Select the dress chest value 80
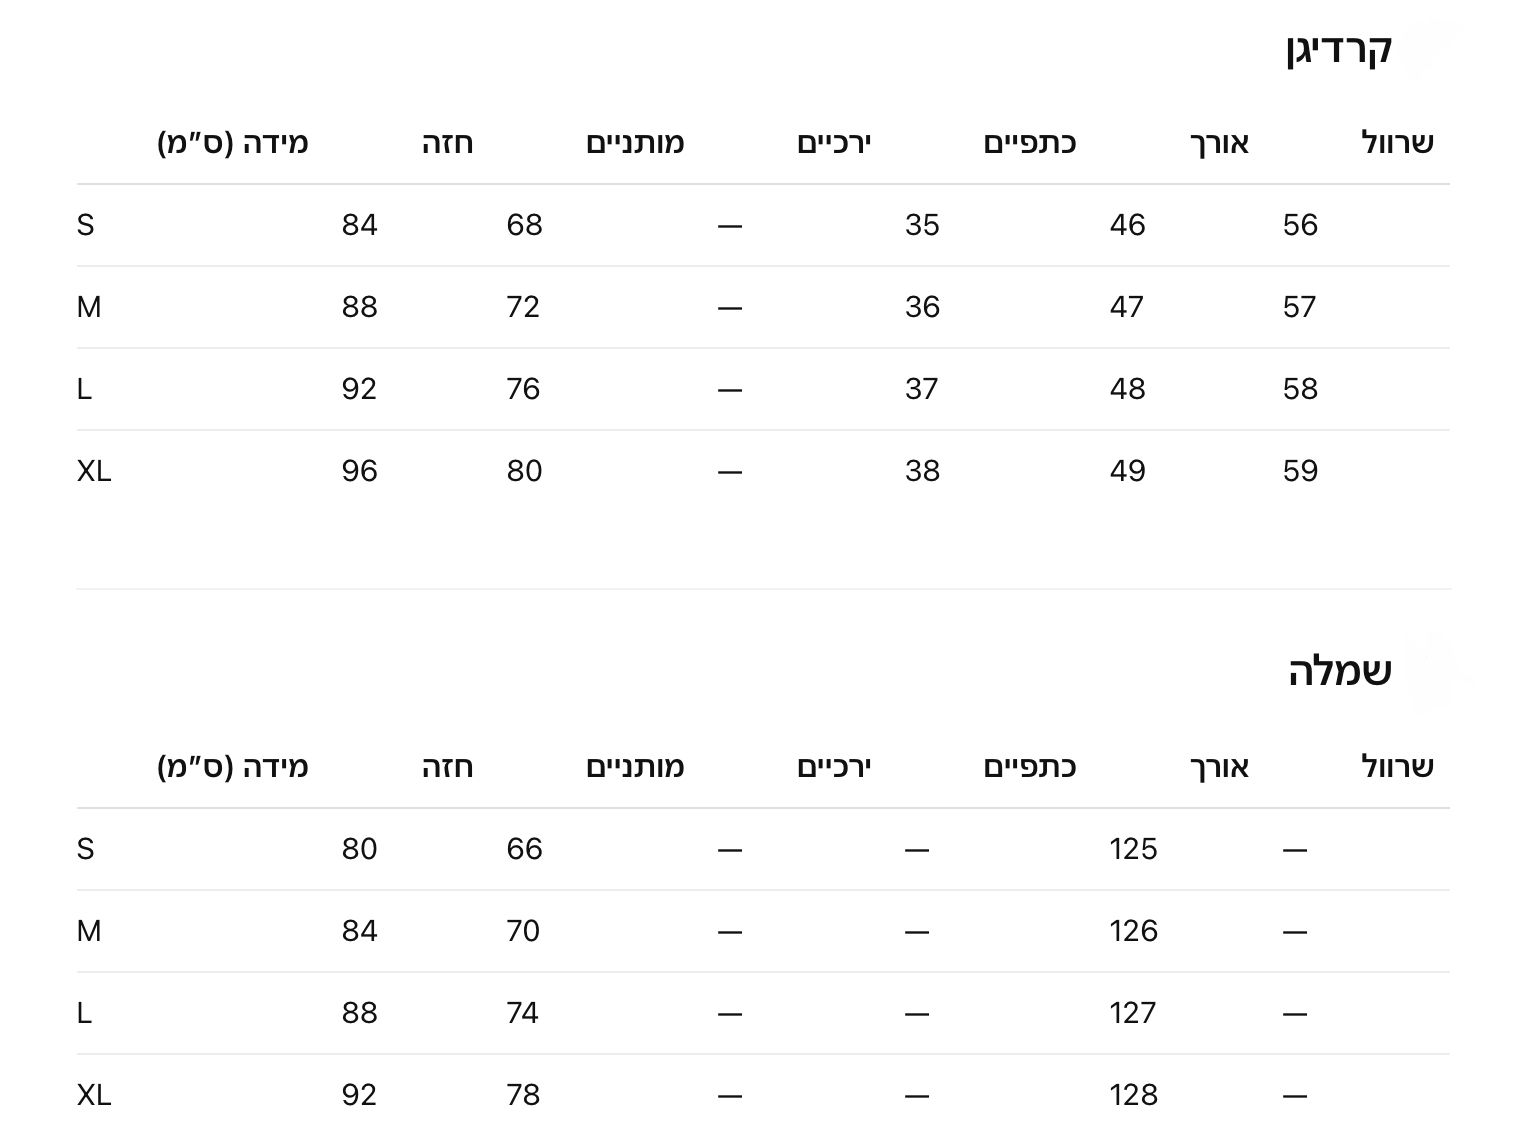The height and width of the screenshot is (1142, 1518). (x=359, y=849)
